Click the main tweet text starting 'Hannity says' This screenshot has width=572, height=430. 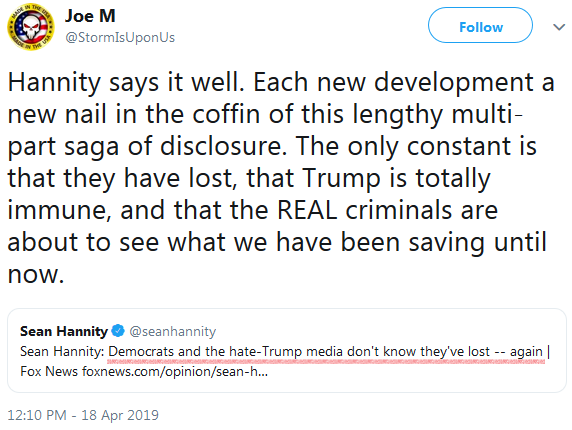tap(281, 178)
